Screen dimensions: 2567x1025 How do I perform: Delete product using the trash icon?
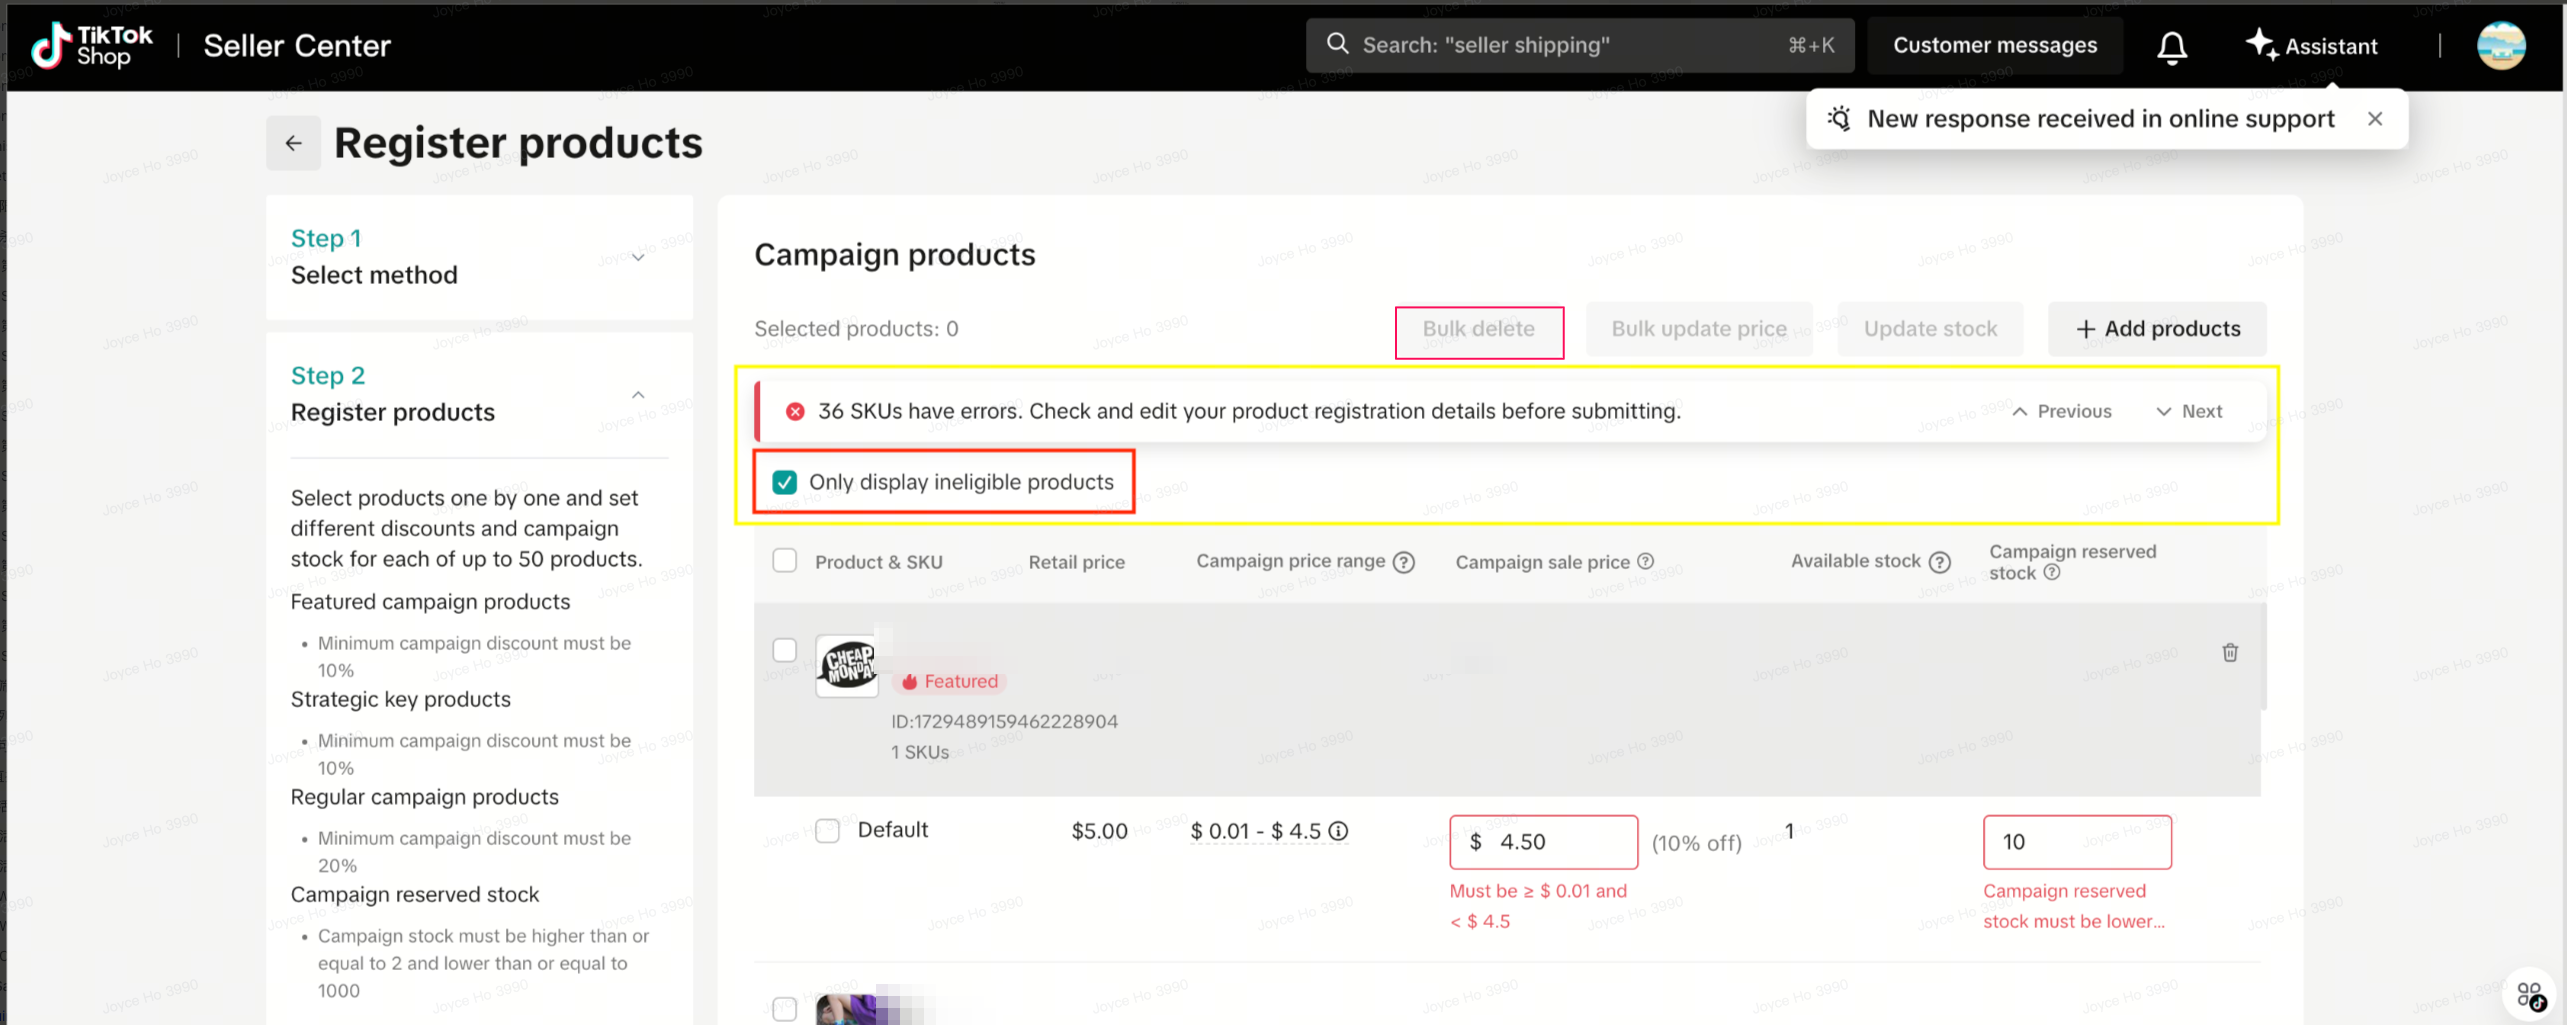point(2229,653)
